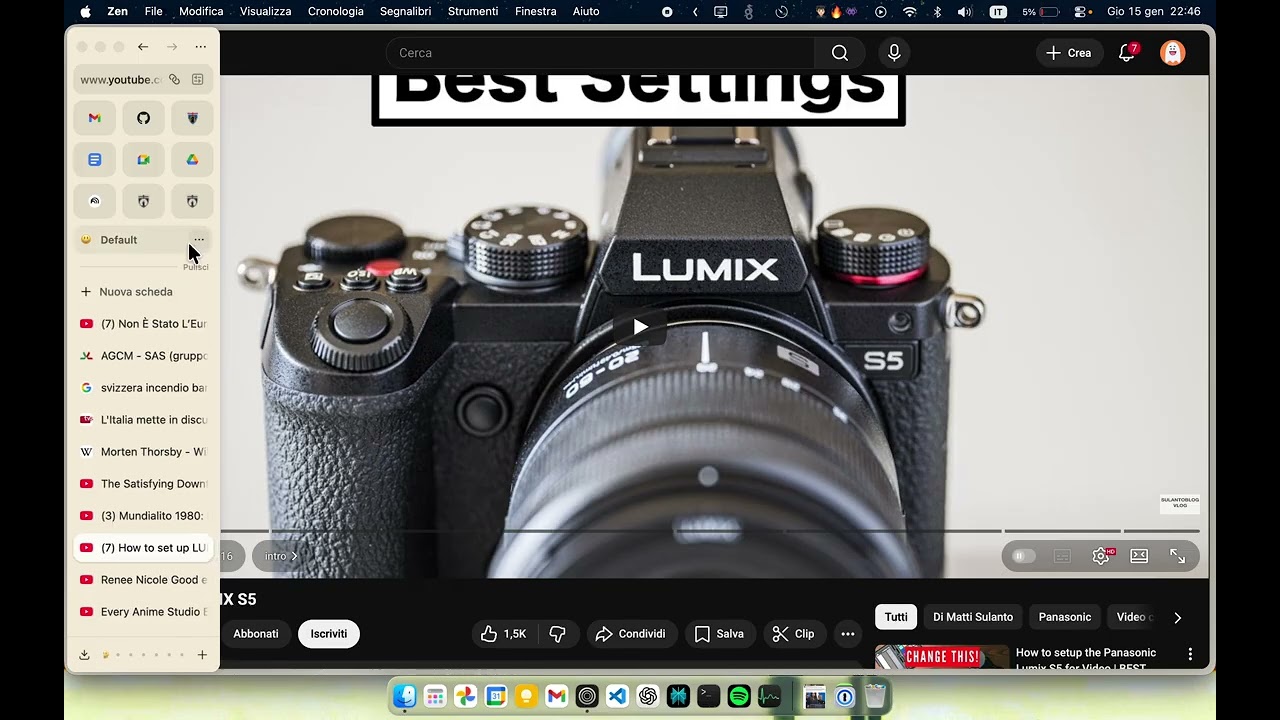Open ChatGPT from the Dock

tap(648, 696)
